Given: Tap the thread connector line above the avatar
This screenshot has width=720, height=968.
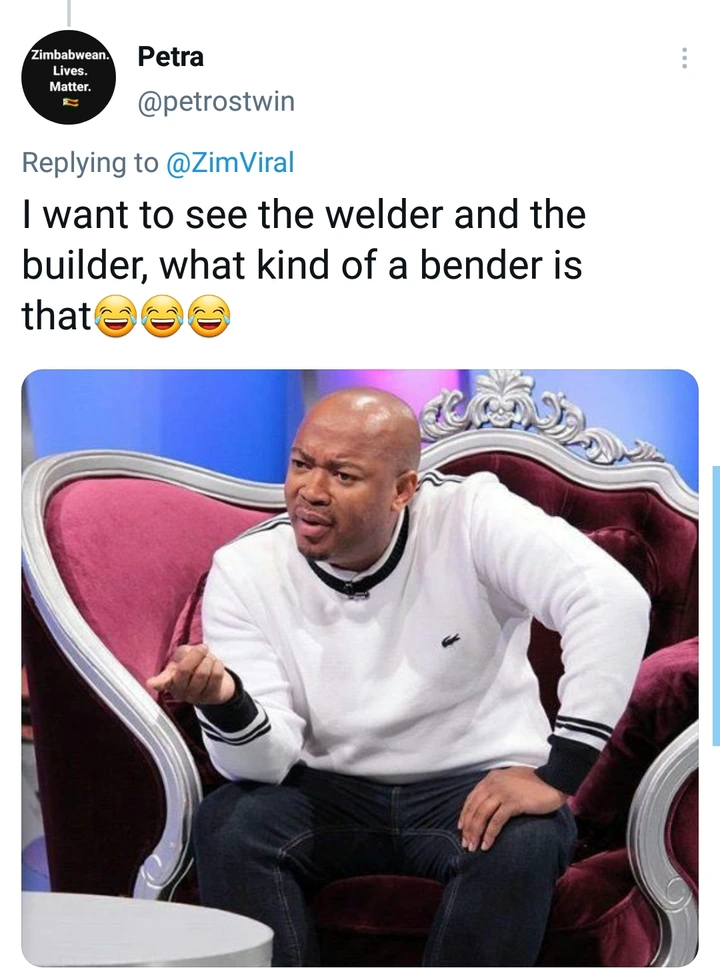Looking at the screenshot, I should click(x=69, y=12).
